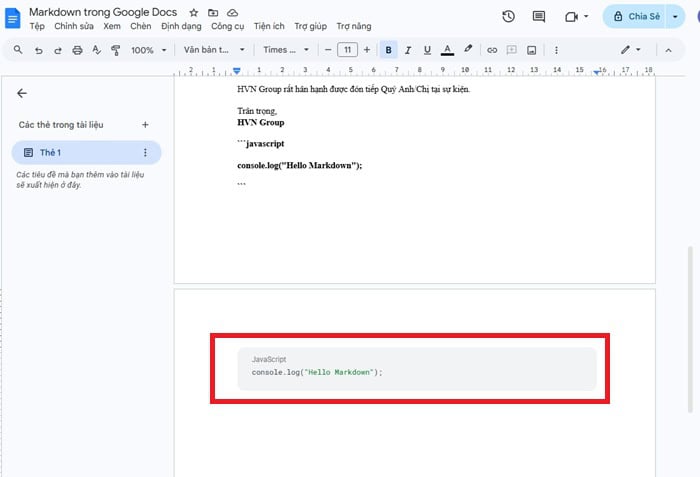Star this document as favorite
The width and height of the screenshot is (700, 477).
coord(194,12)
